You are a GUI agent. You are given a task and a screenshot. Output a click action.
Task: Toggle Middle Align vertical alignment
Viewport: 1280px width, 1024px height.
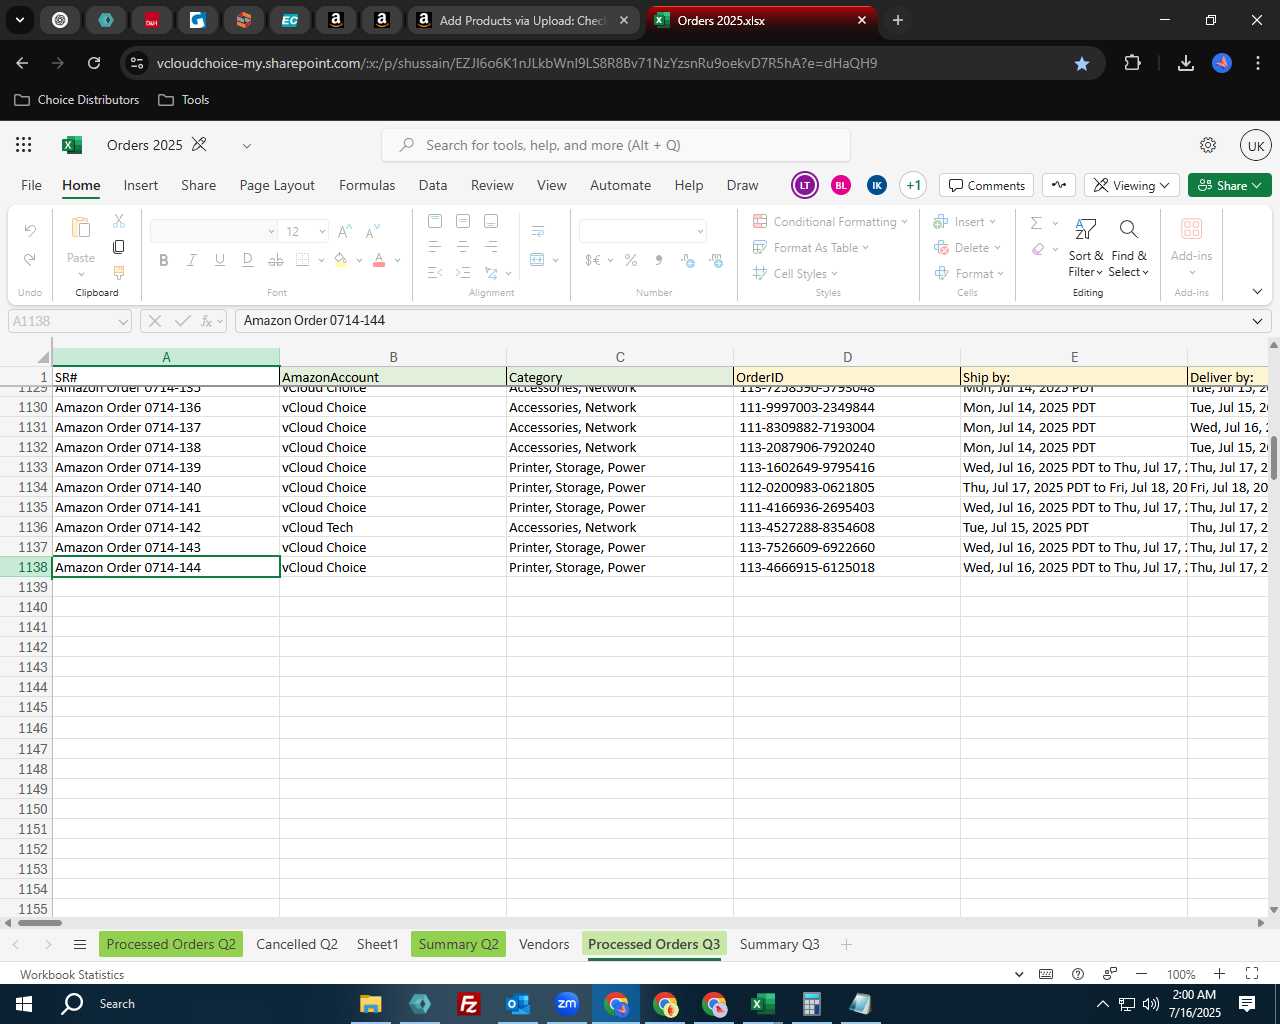coord(463,221)
